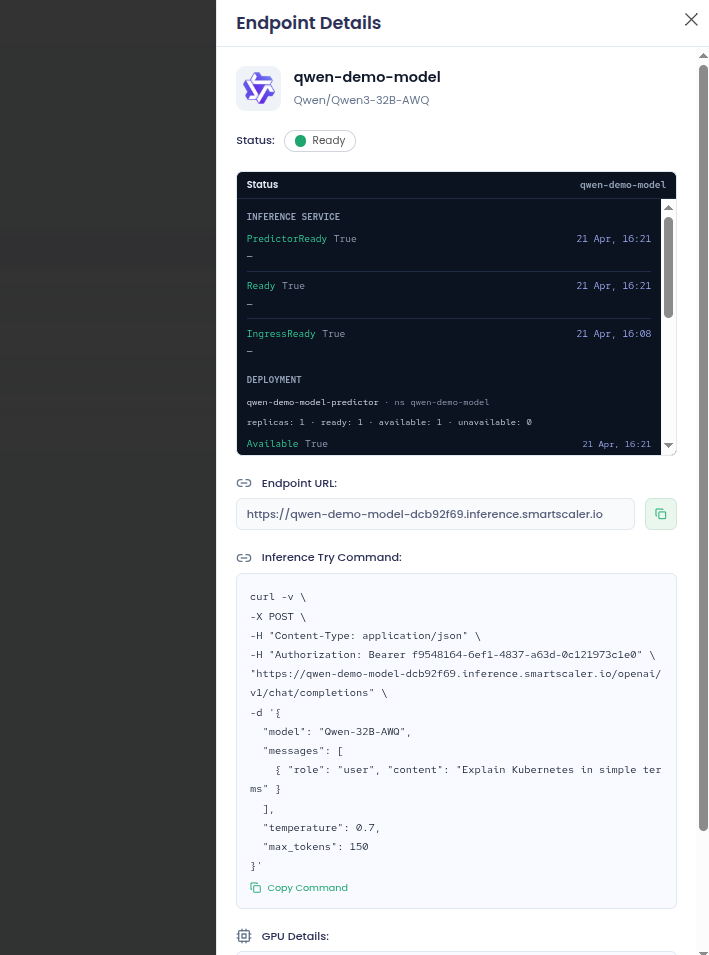709x955 pixels.
Task: Click the qwen-demo-model heading beside the logo
Action: pos(367,77)
